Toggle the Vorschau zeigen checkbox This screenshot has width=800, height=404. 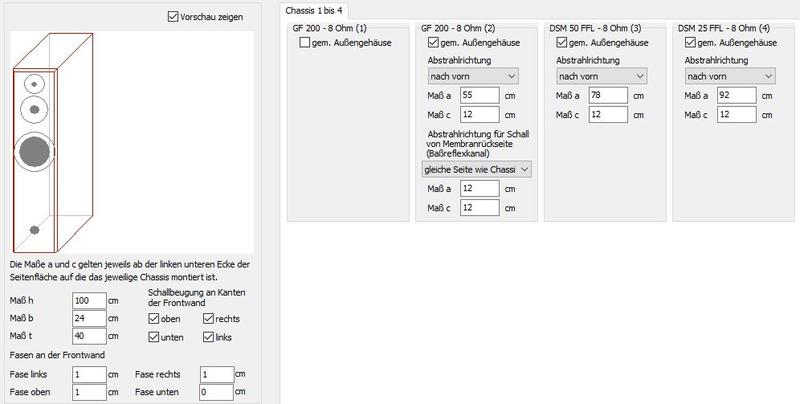pos(175,16)
